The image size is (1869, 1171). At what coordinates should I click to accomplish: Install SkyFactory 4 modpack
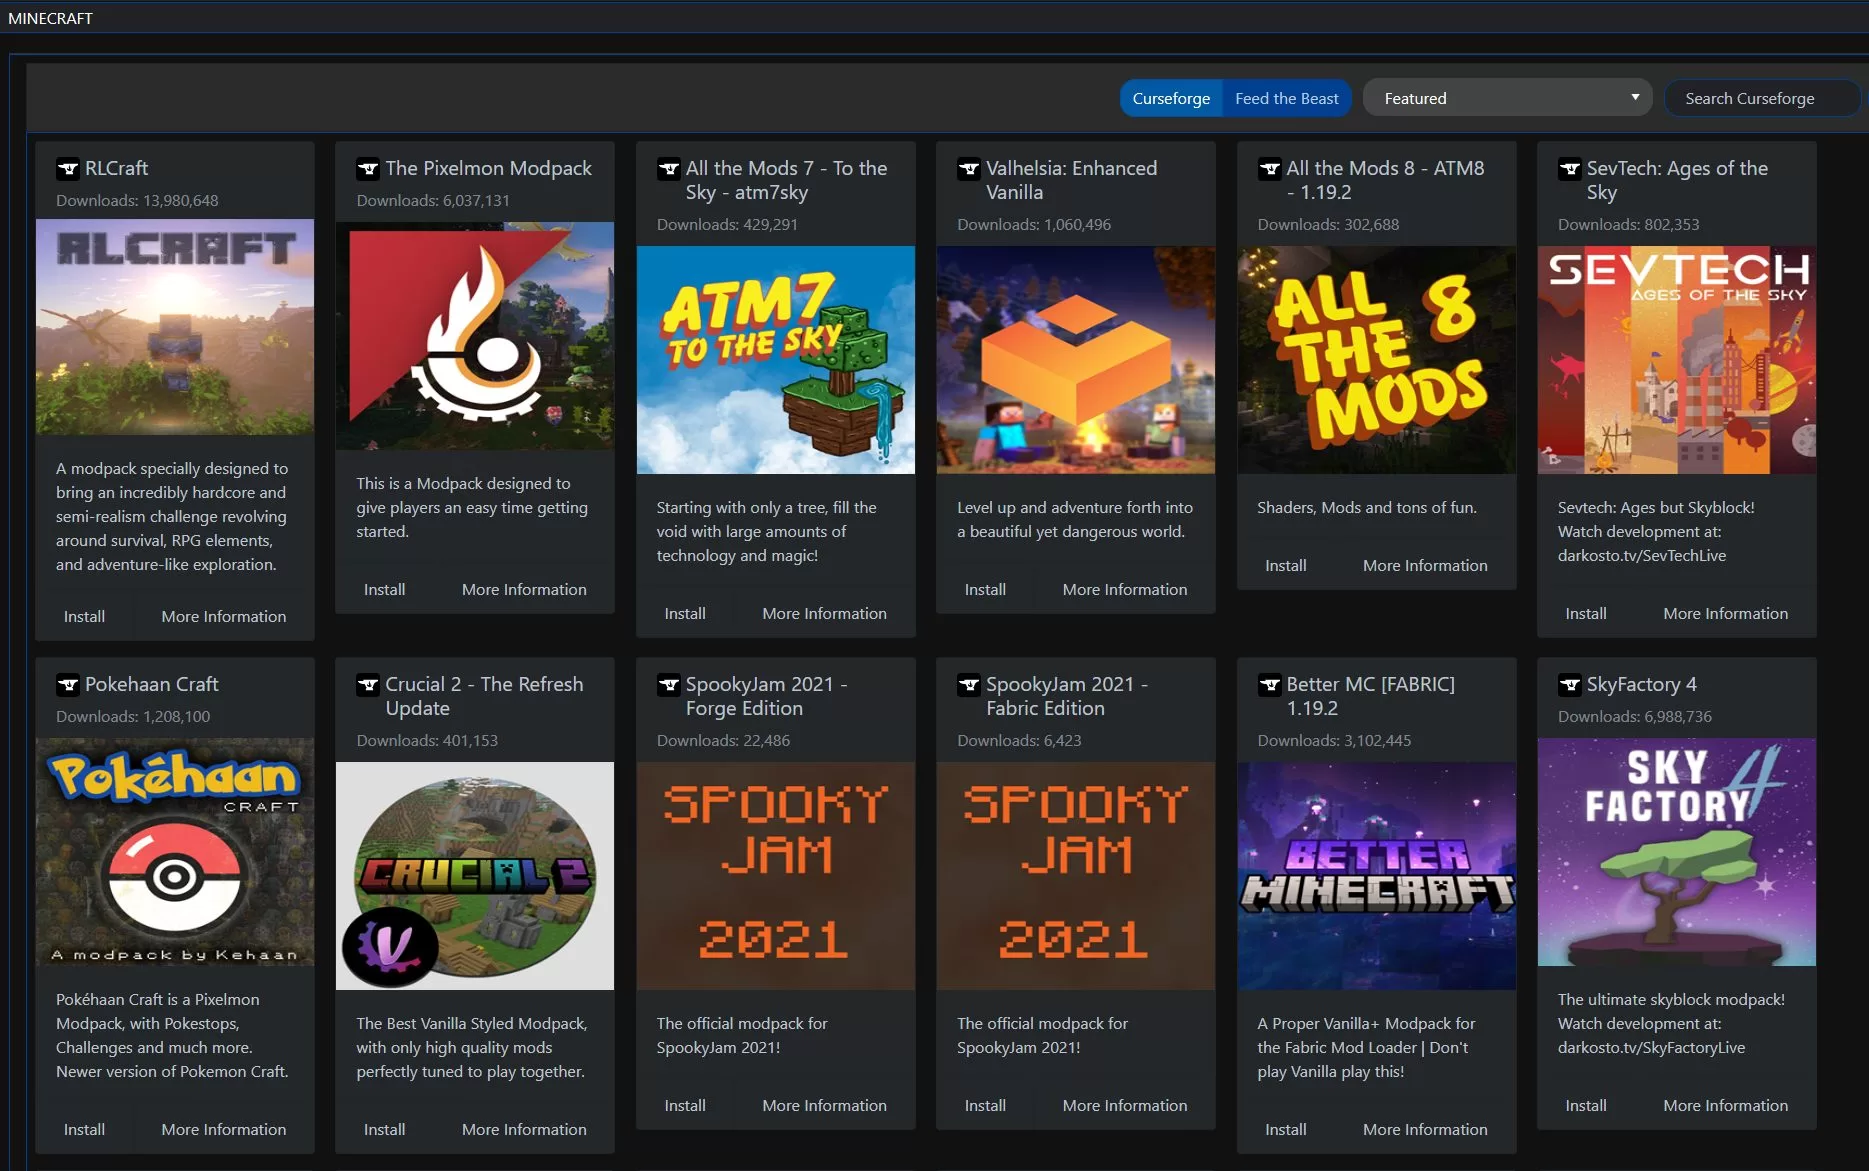1586,1106
